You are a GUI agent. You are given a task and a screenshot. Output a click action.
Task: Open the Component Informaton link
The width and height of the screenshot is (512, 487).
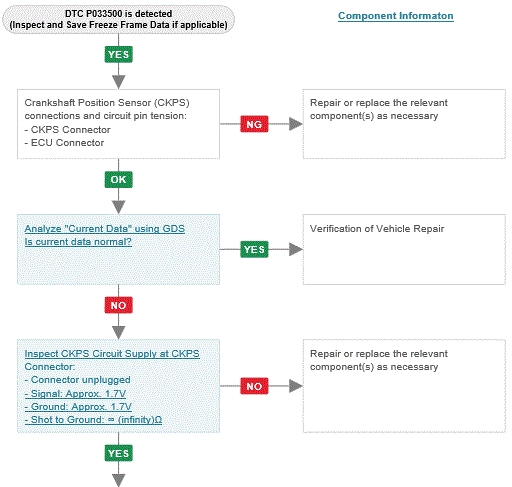[396, 16]
